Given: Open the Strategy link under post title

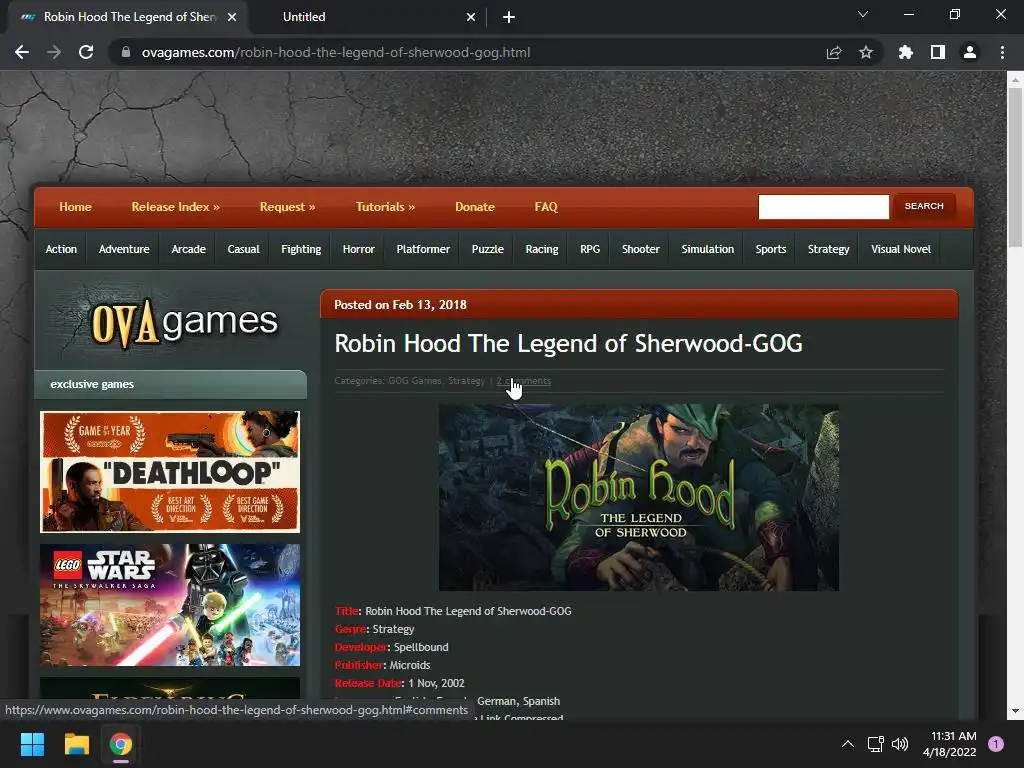Looking at the screenshot, I should [466, 381].
